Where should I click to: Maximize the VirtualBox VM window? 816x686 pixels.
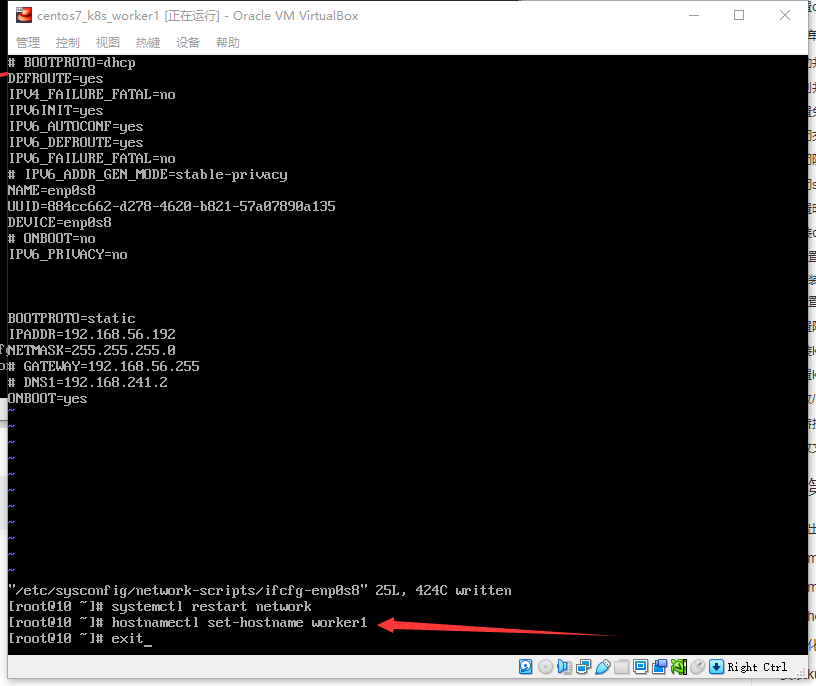(739, 15)
